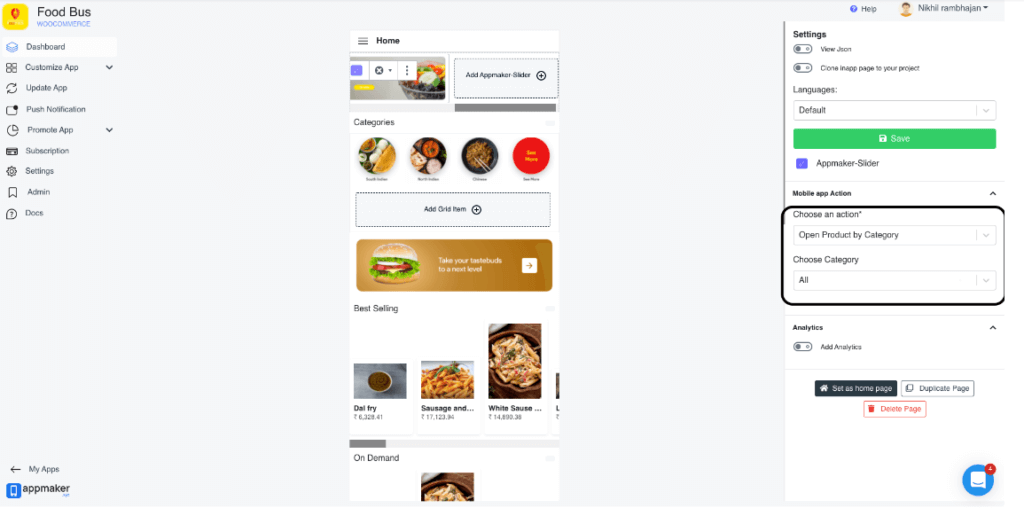This screenshot has width=1024, height=508.
Task: Click the green Save button
Action: click(x=894, y=138)
